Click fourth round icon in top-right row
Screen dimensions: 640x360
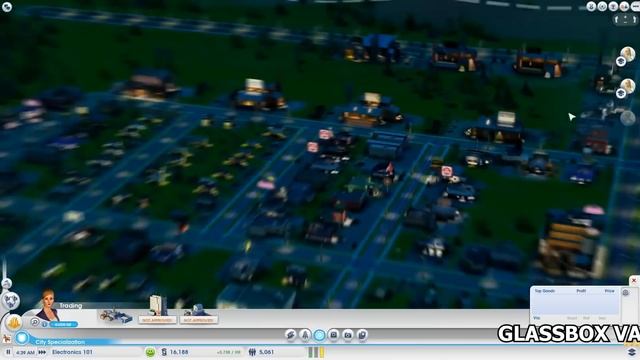(x=624, y=6)
